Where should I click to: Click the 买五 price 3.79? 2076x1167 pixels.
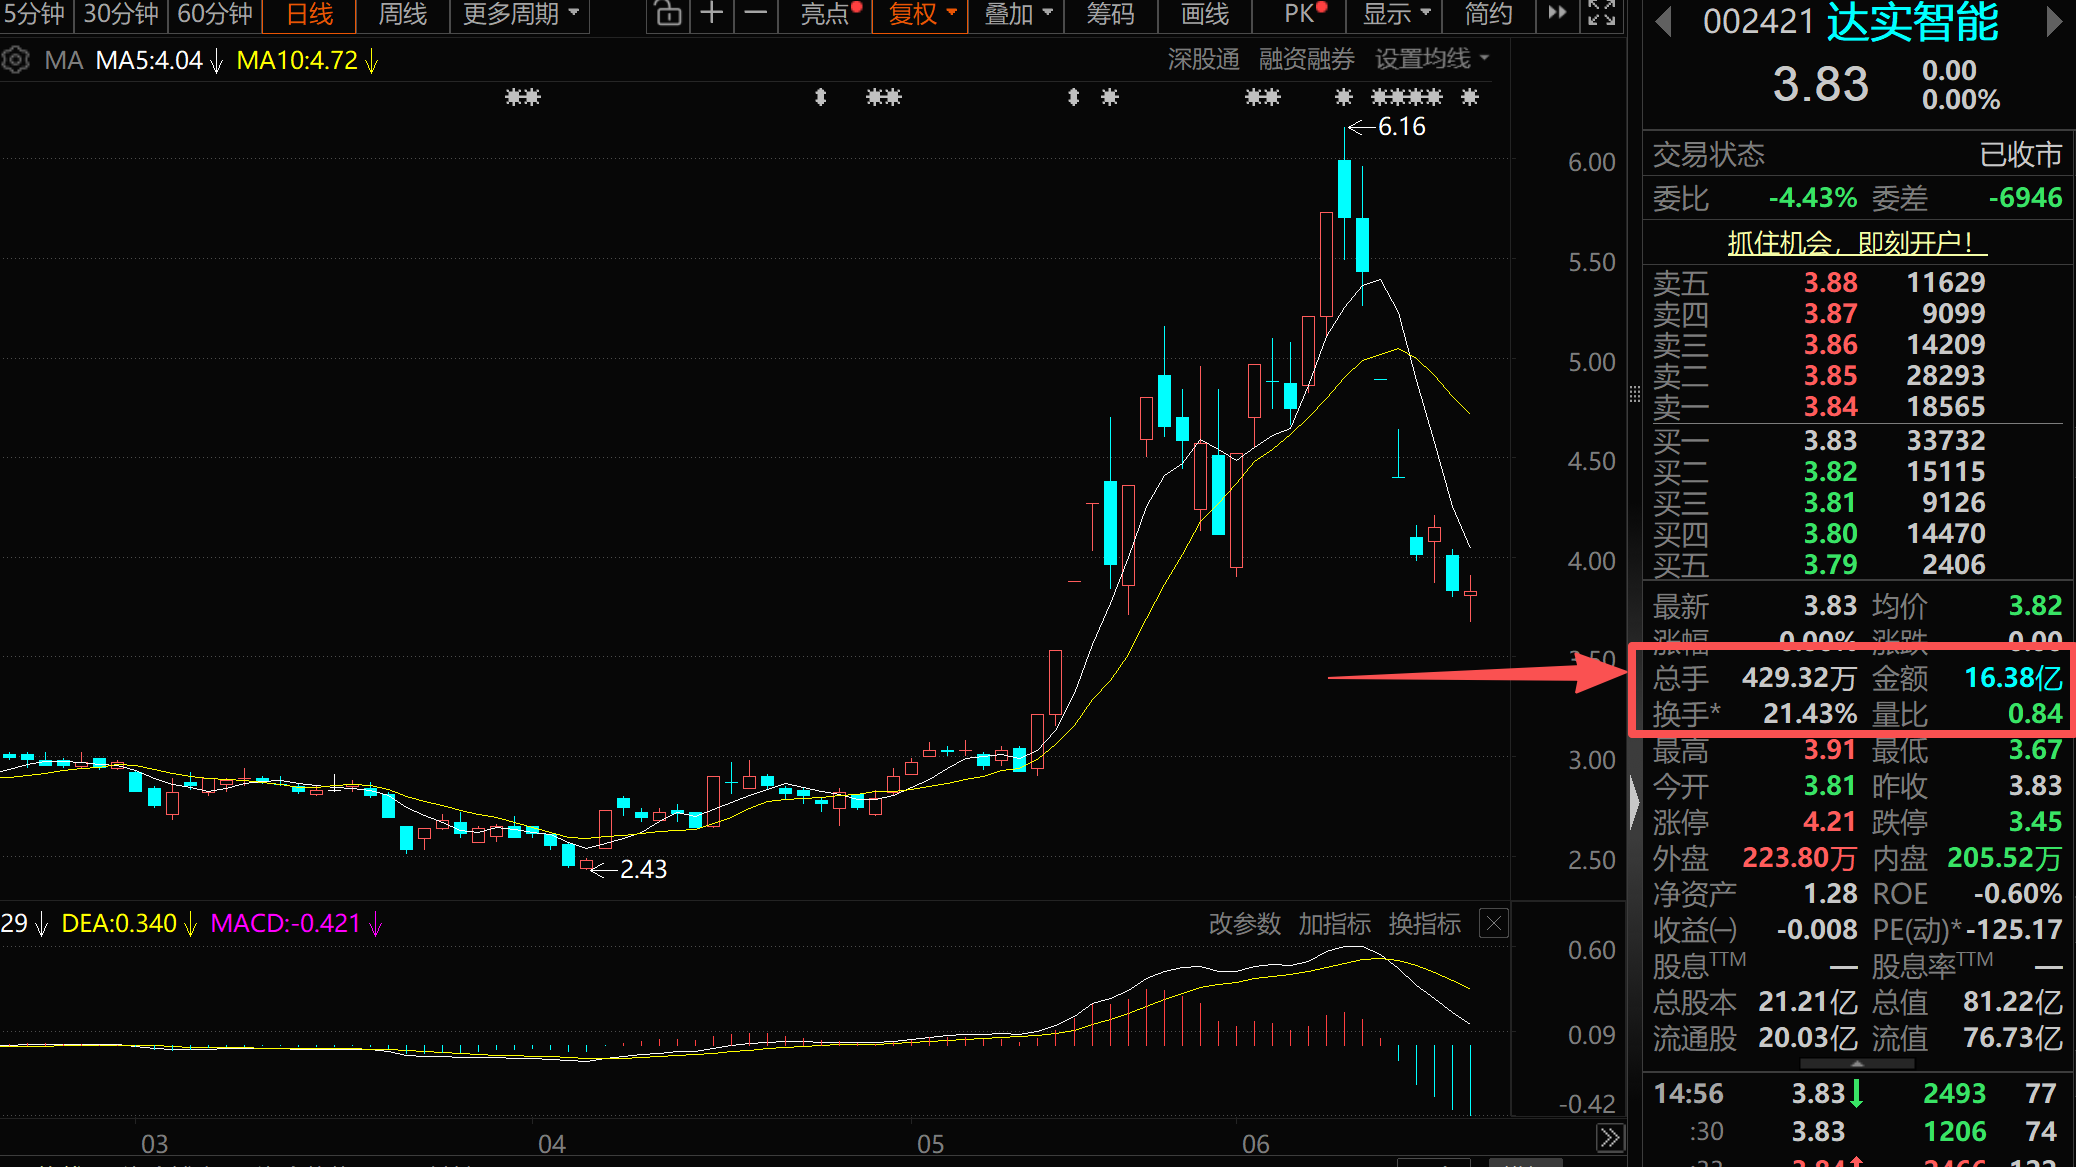click(1830, 565)
